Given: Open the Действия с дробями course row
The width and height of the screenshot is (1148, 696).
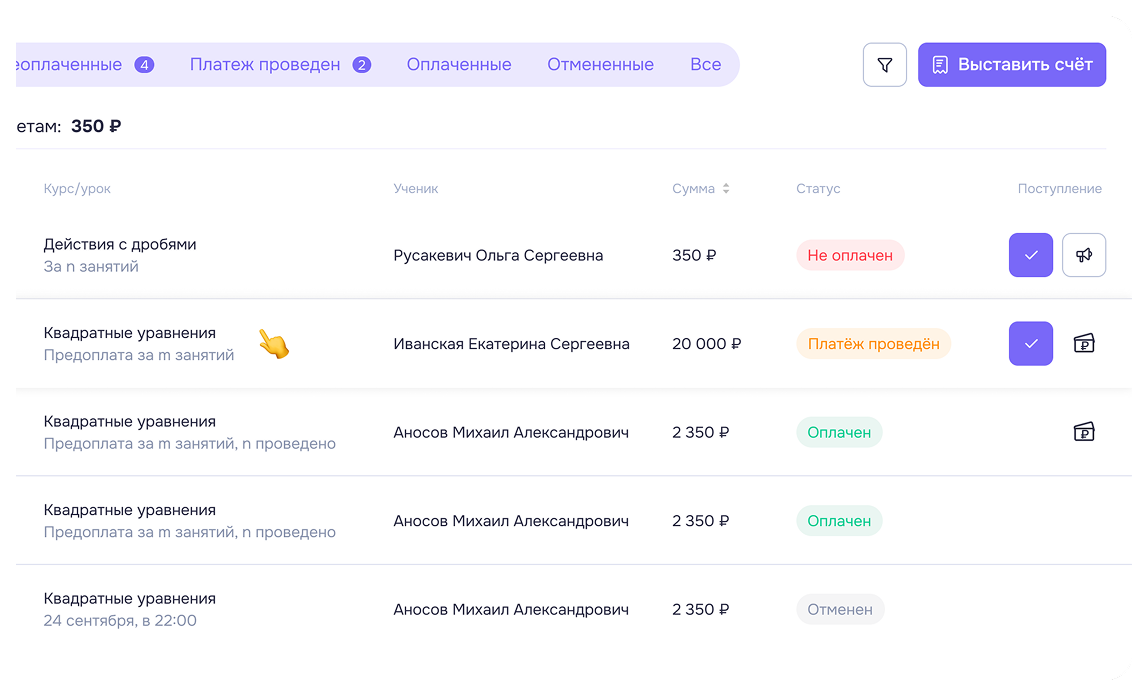Looking at the screenshot, I should [120, 245].
